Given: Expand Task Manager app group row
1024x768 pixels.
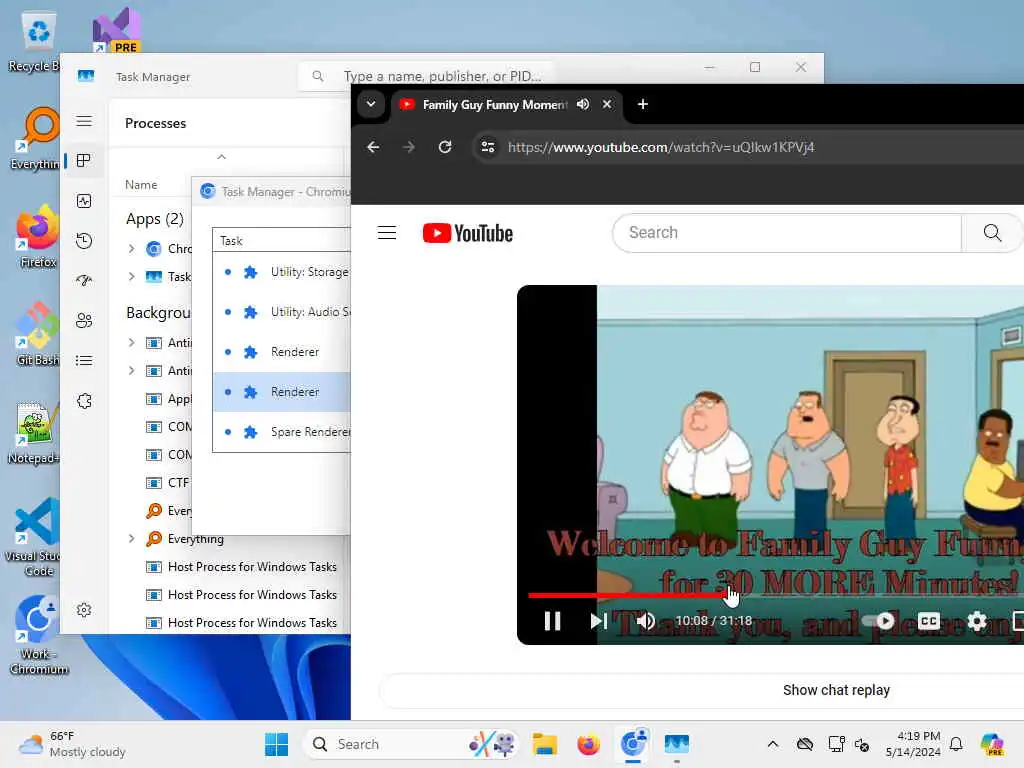Looking at the screenshot, I should click(x=131, y=277).
